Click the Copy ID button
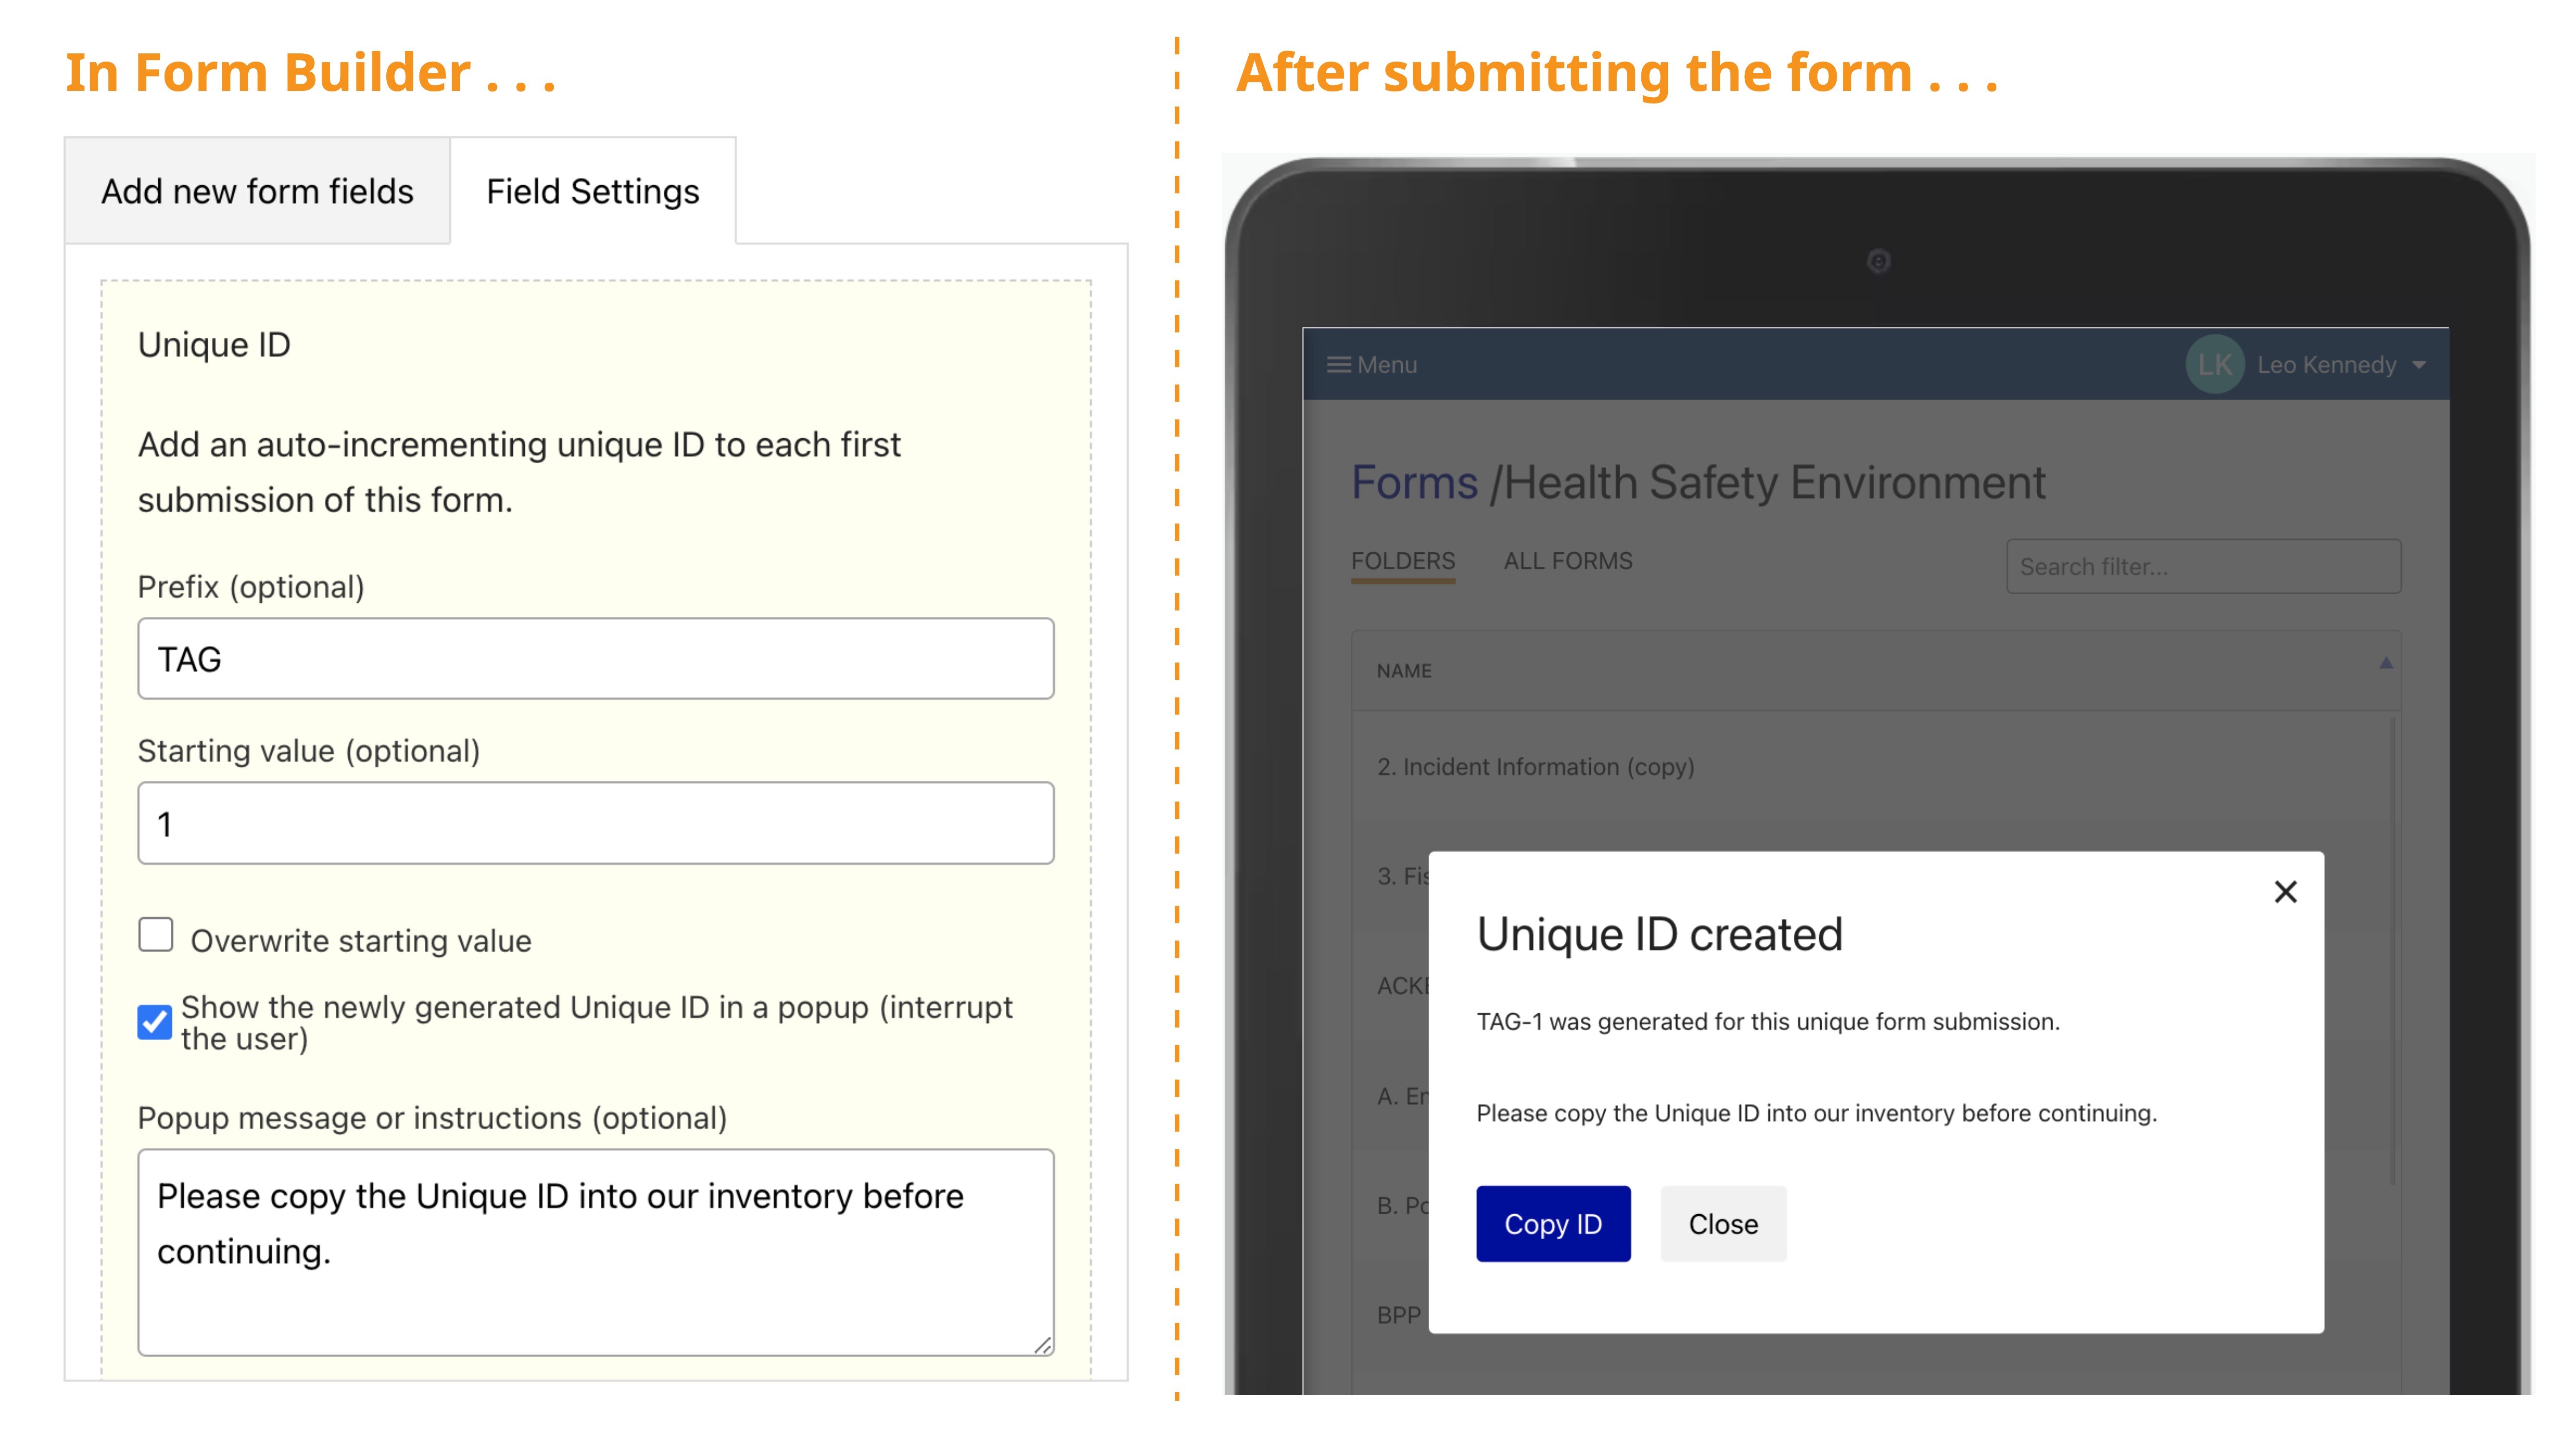 click(x=1553, y=1223)
